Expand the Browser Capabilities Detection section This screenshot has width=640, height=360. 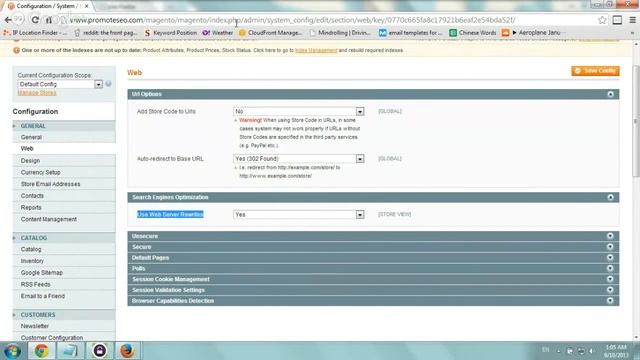(610, 300)
